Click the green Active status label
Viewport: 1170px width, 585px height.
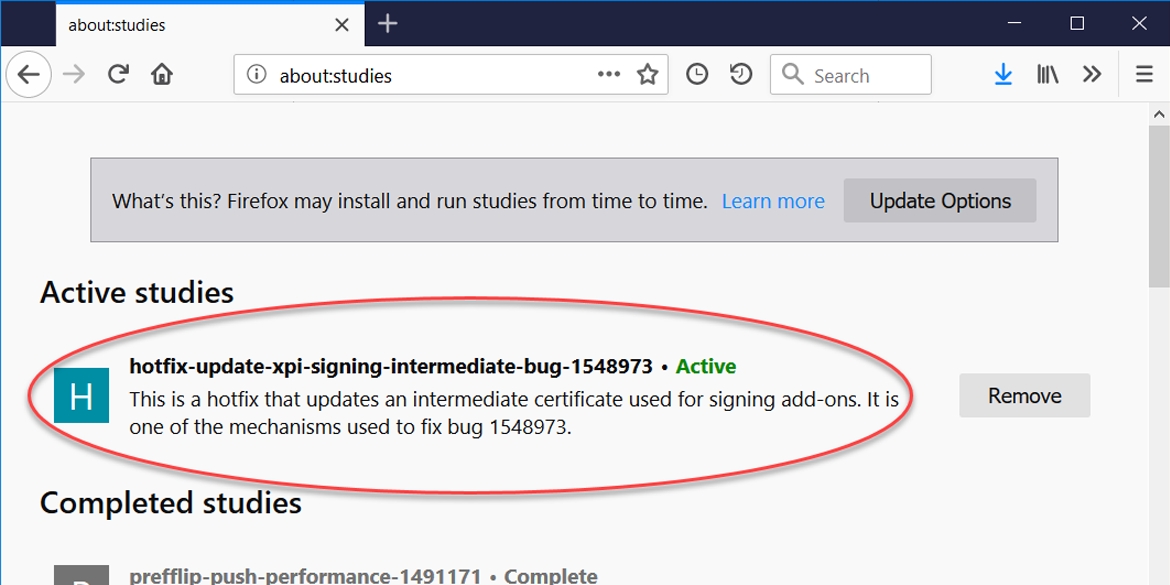(x=706, y=366)
